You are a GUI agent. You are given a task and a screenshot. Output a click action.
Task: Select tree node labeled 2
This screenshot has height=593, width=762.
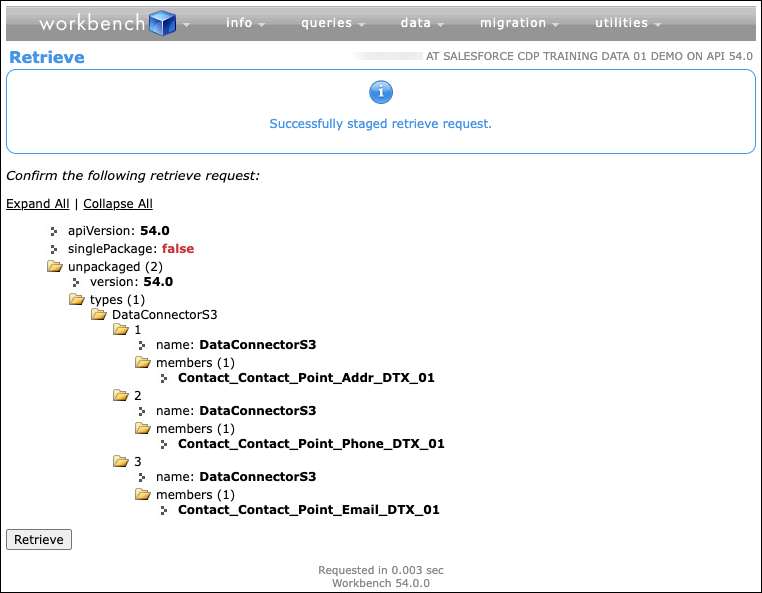138,395
